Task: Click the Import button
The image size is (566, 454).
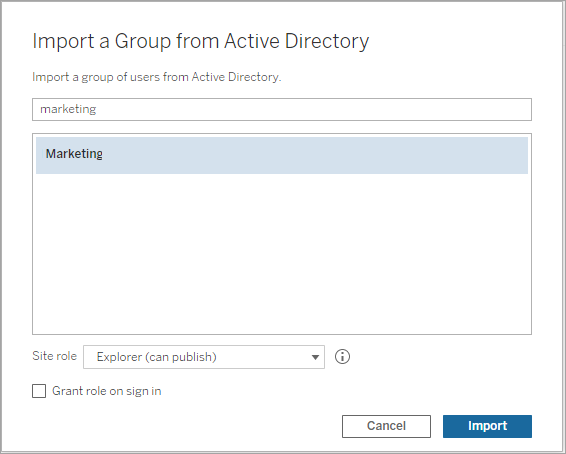Action: tap(487, 426)
